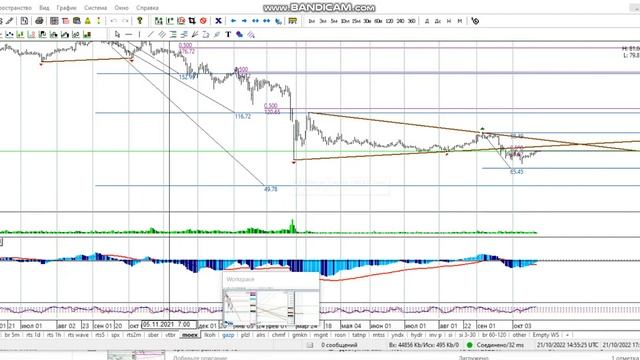Open the Вид menu
Screen dimensions: 640x360
tap(44, 8)
